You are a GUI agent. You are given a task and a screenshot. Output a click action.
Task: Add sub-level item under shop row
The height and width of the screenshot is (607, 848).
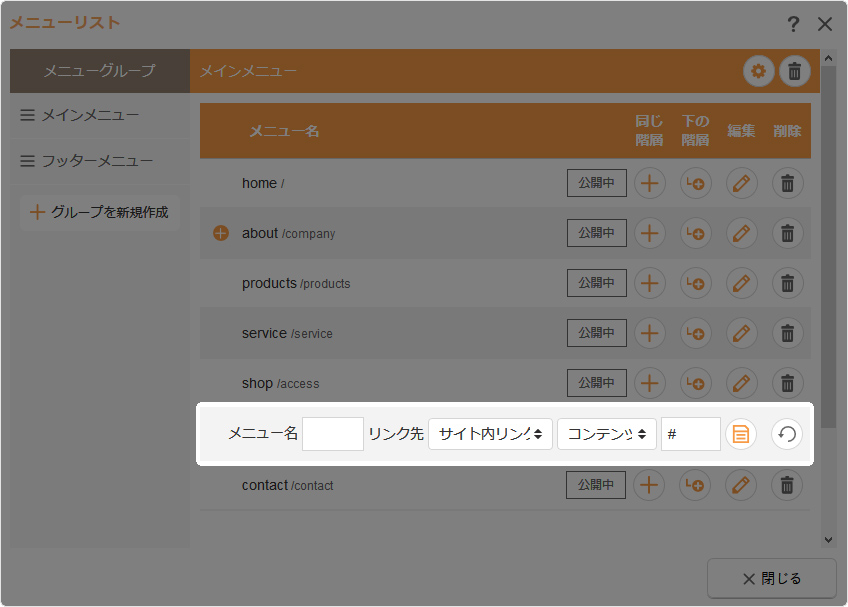click(x=695, y=383)
